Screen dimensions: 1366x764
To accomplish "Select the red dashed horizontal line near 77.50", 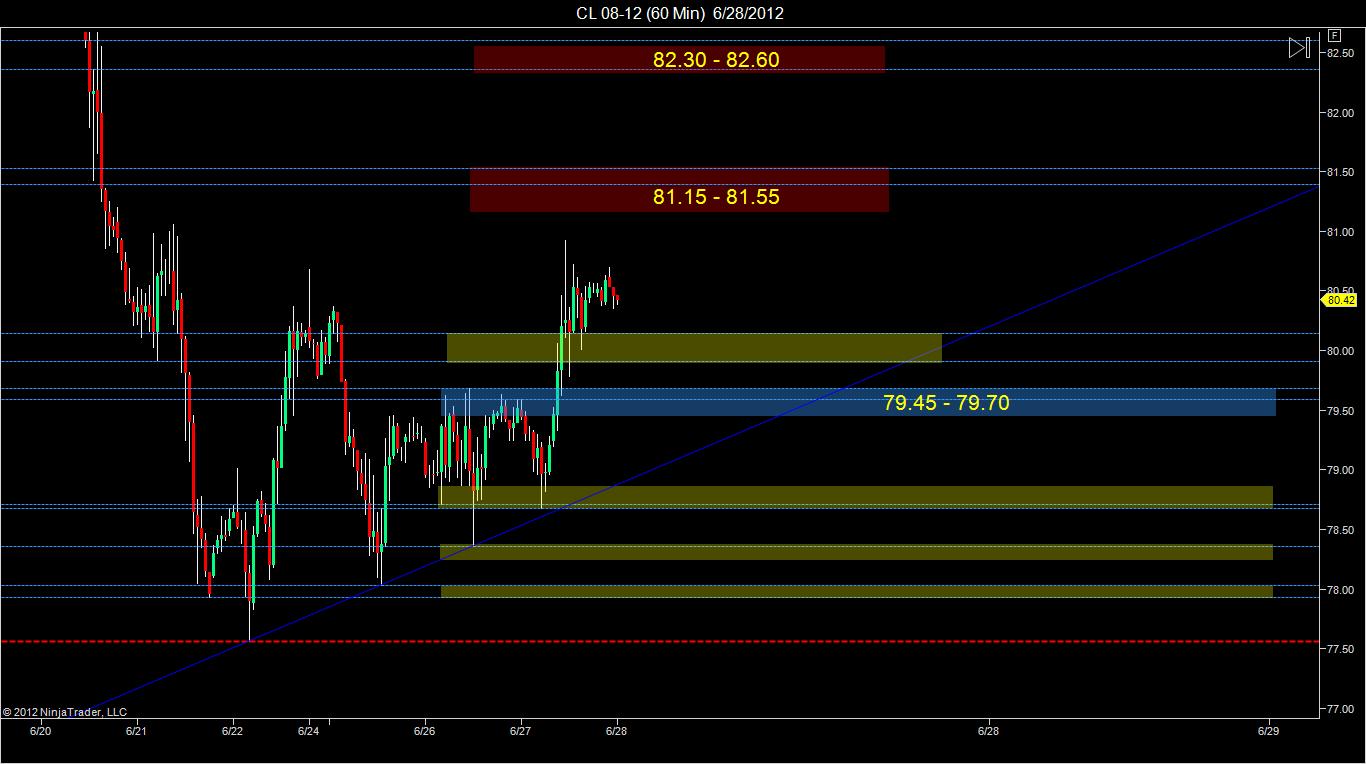I will tap(659, 642).
